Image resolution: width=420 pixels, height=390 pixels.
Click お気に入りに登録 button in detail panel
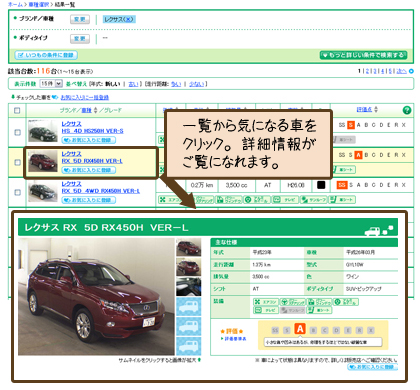coord(373,367)
